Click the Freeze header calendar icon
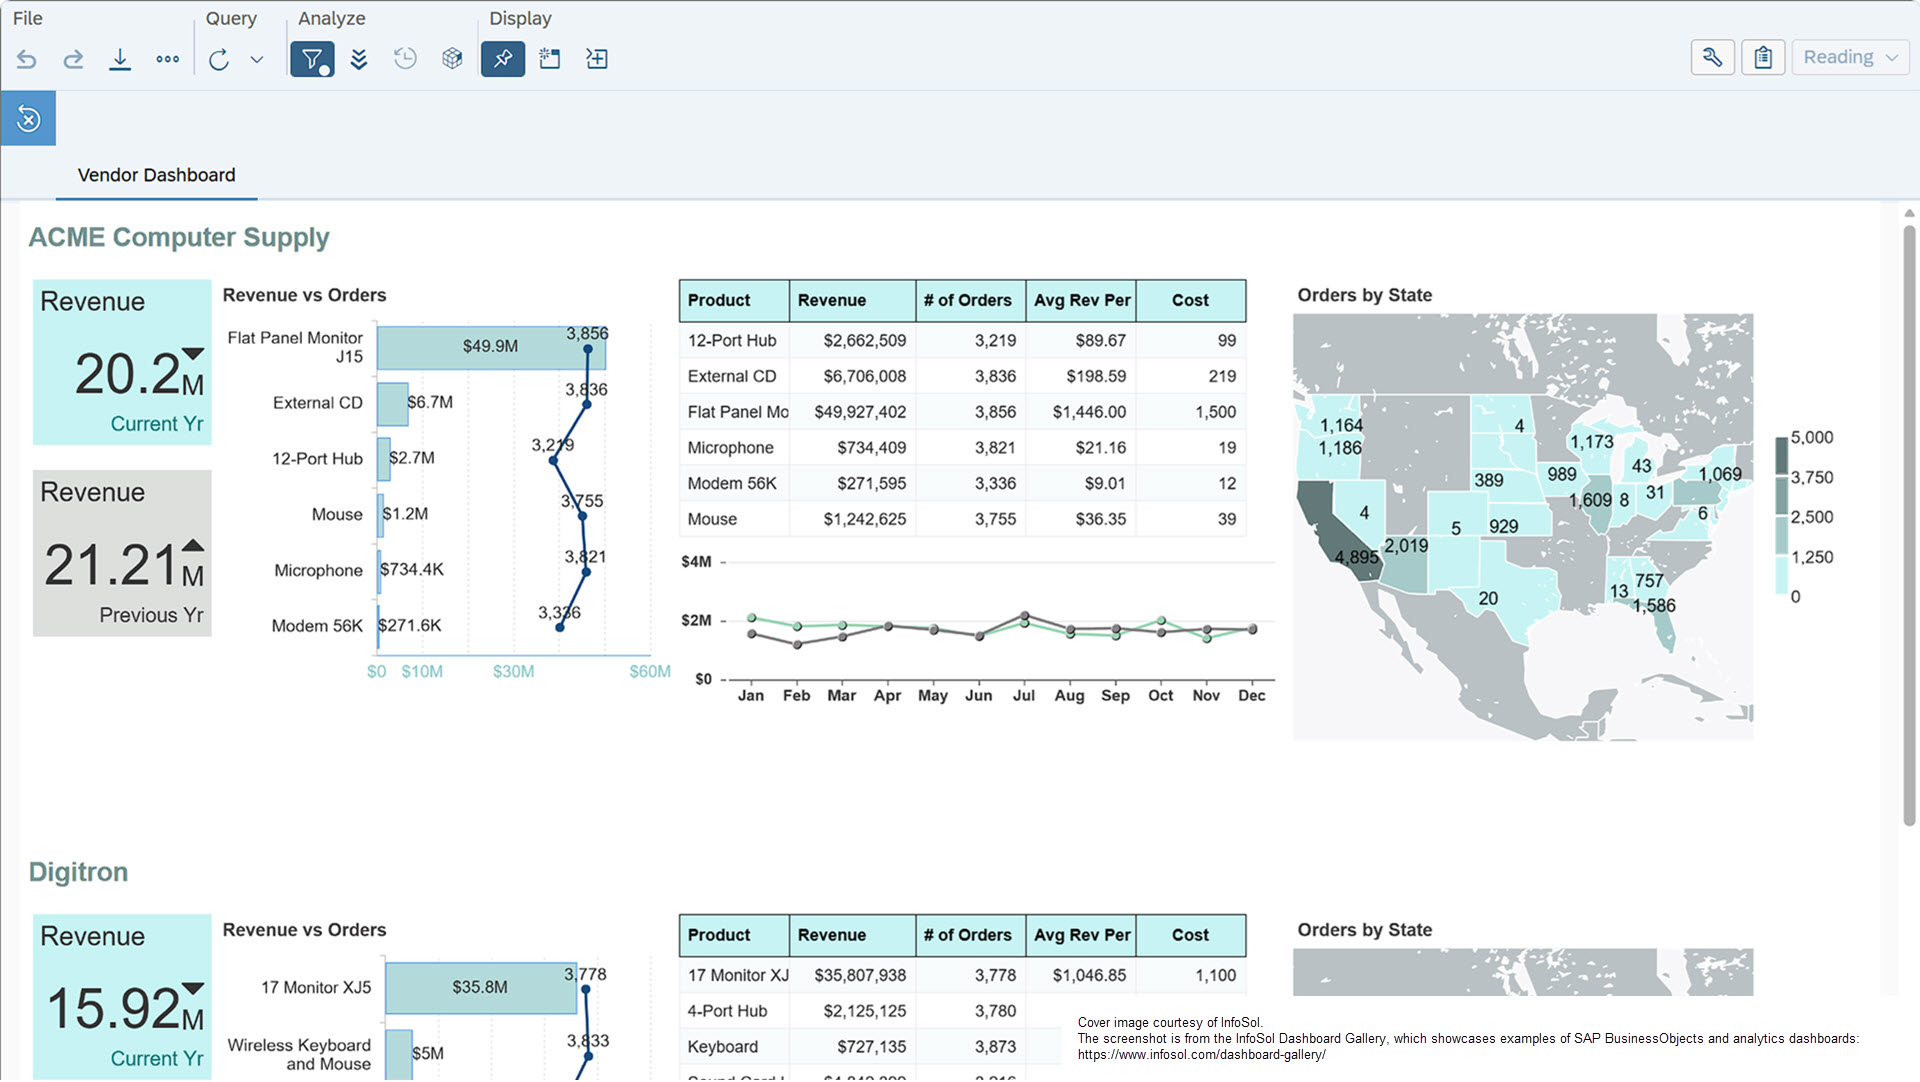 tap(550, 59)
